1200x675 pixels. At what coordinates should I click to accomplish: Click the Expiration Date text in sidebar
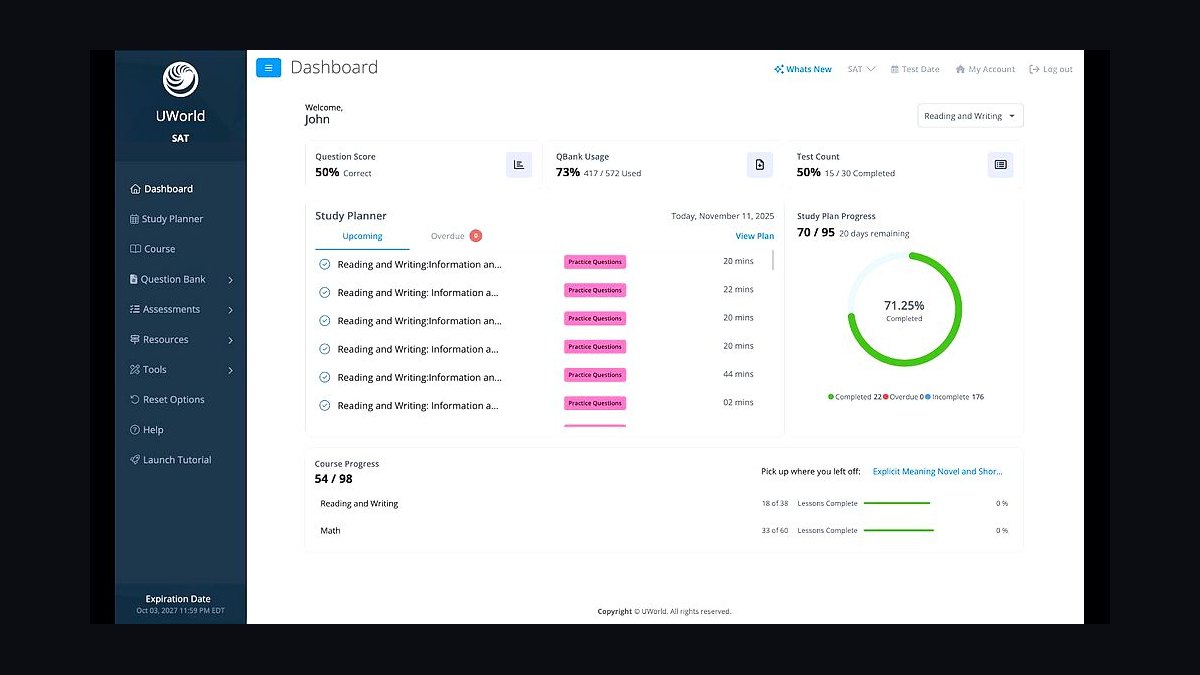178,600
